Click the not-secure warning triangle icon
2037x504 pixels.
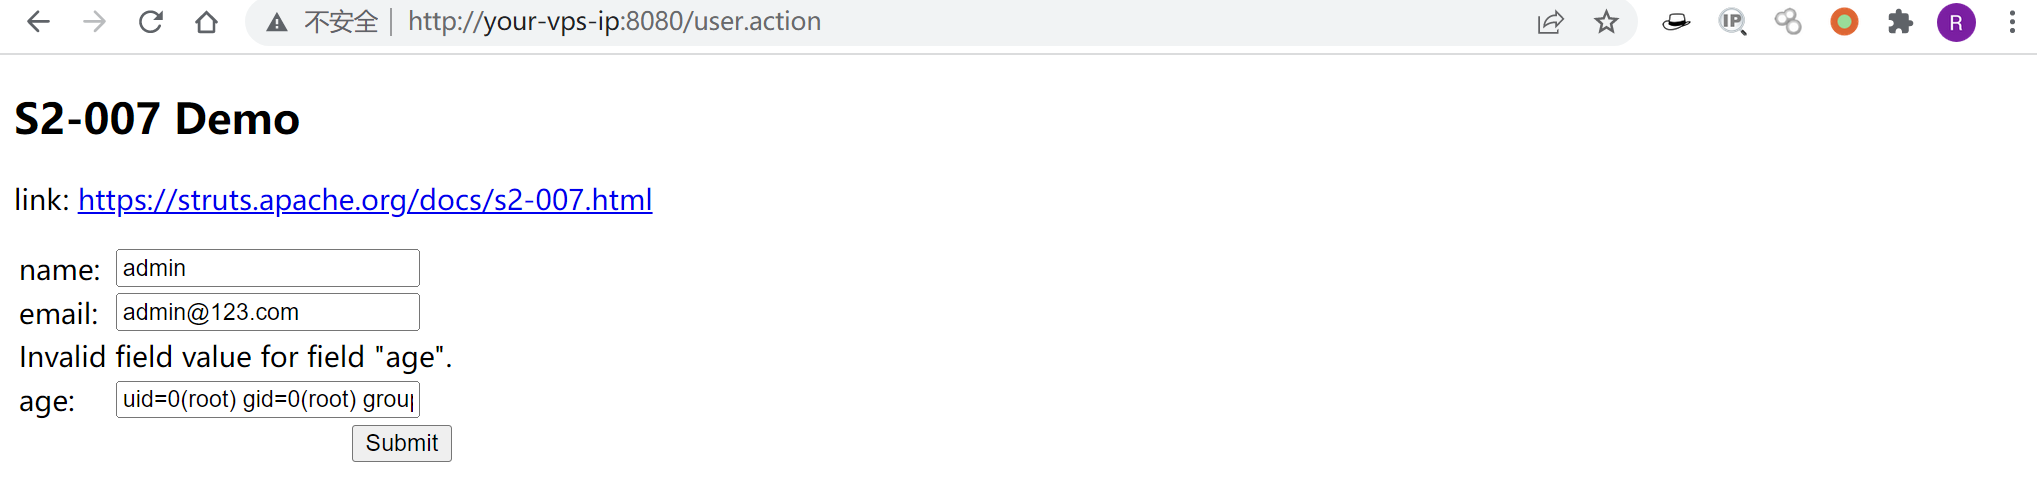[277, 22]
